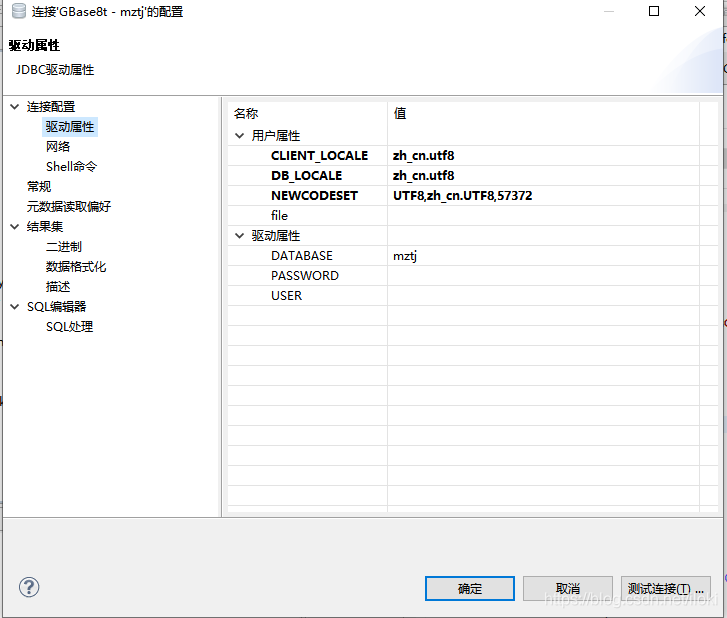Open the Shell命令 settings page
The height and width of the screenshot is (618, 727).
[71, 166]
